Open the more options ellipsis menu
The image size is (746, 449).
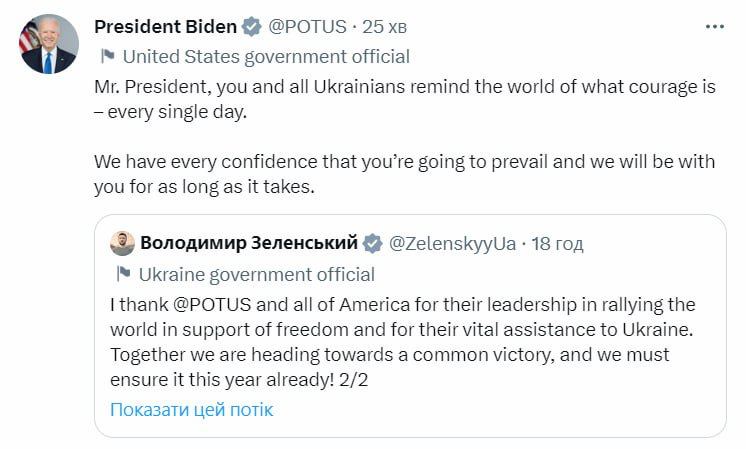coord(715,26)
